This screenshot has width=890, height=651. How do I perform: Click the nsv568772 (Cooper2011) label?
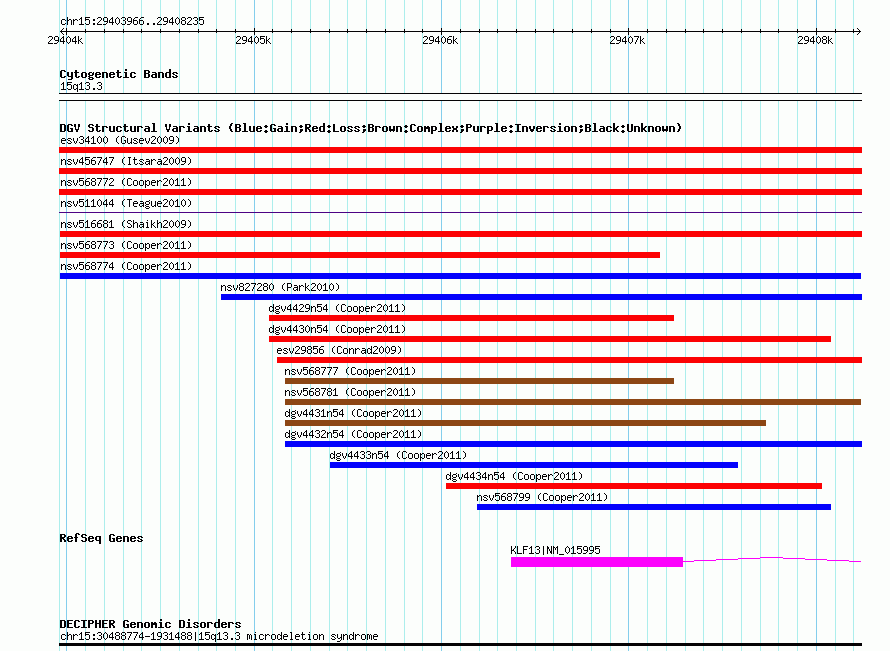coord(126,182)
